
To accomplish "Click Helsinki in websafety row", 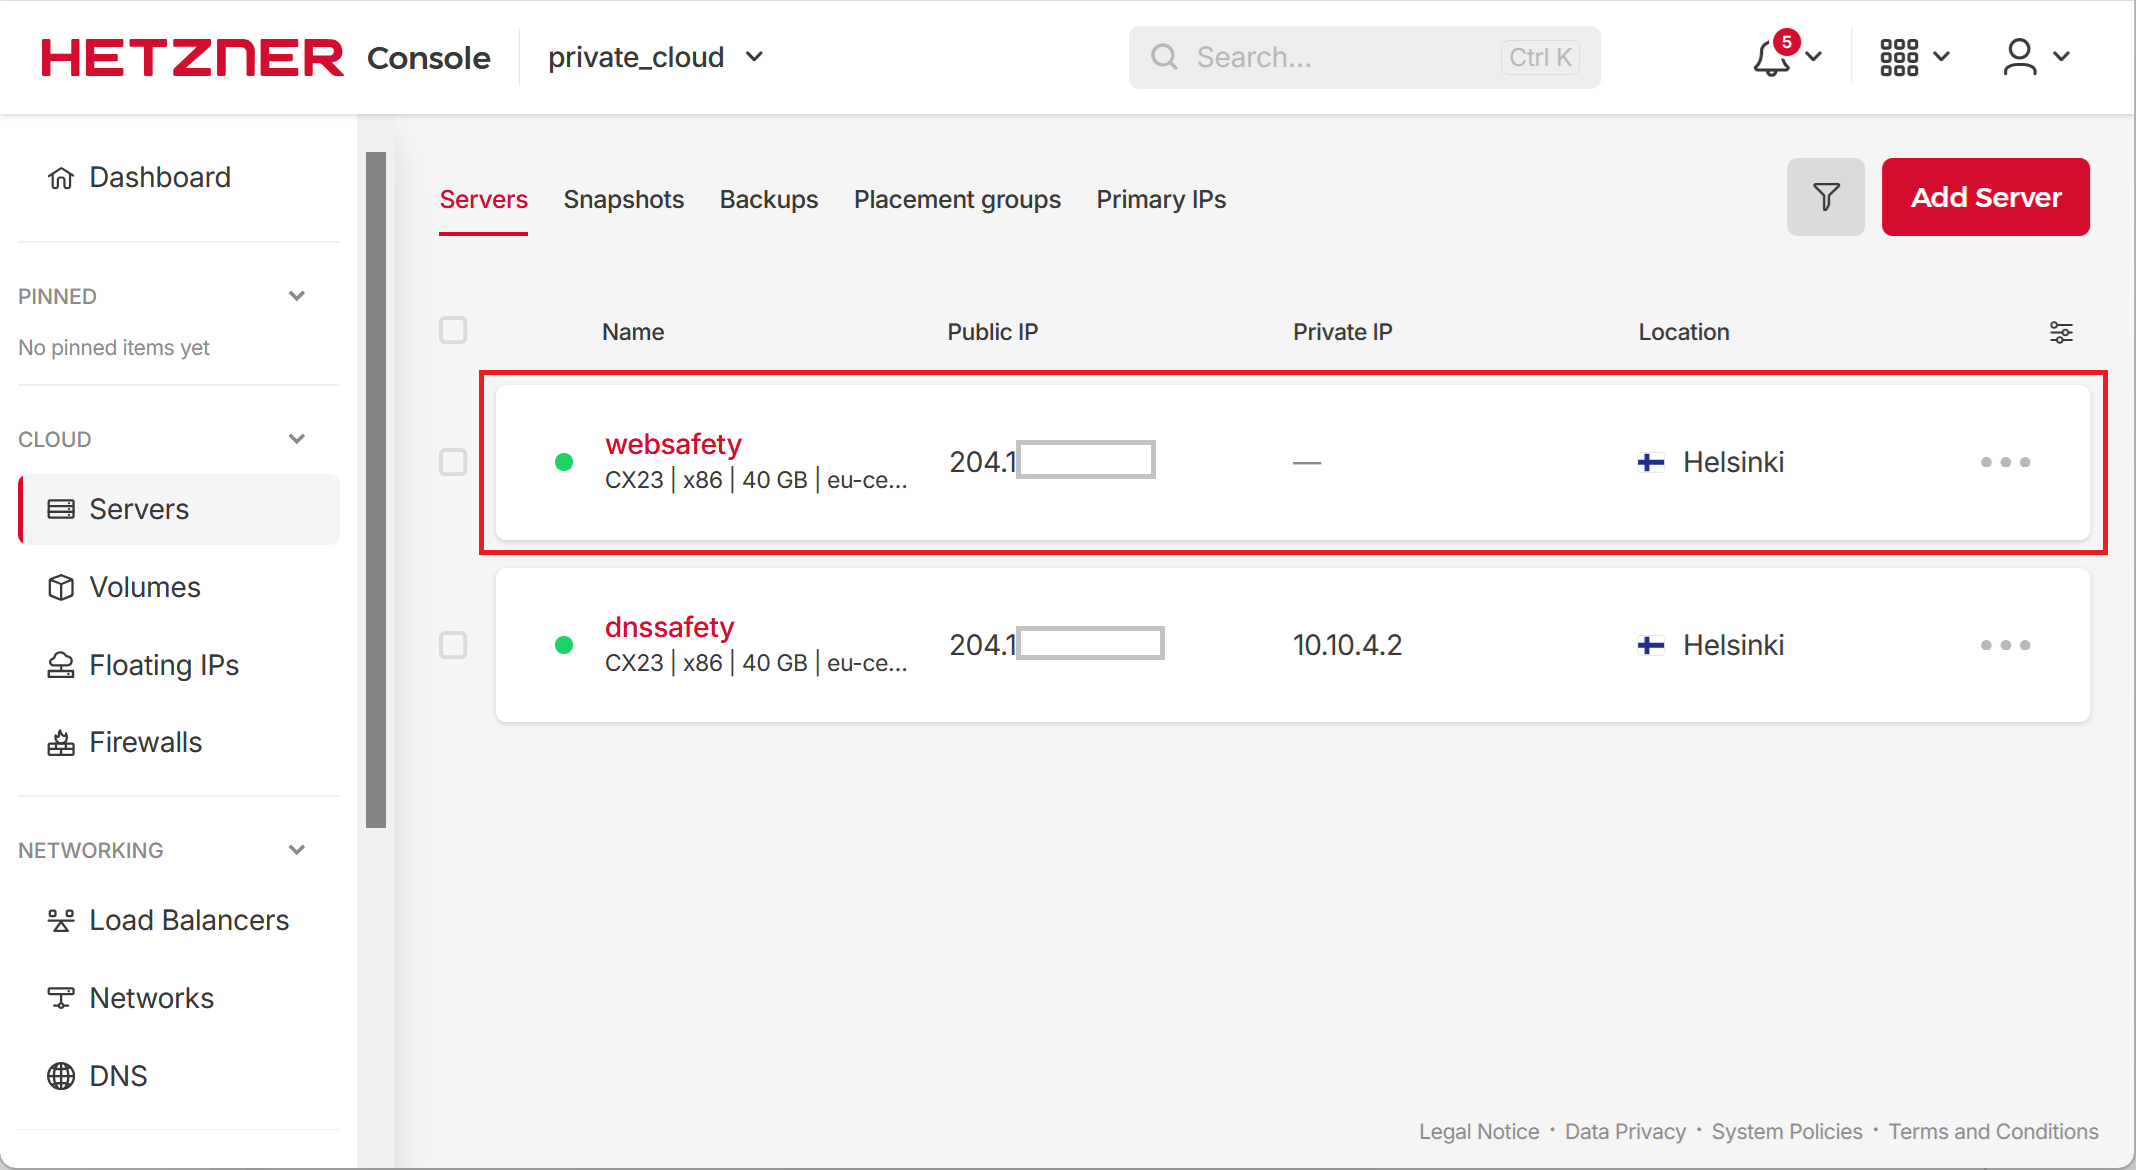I will pos(1733,462).
